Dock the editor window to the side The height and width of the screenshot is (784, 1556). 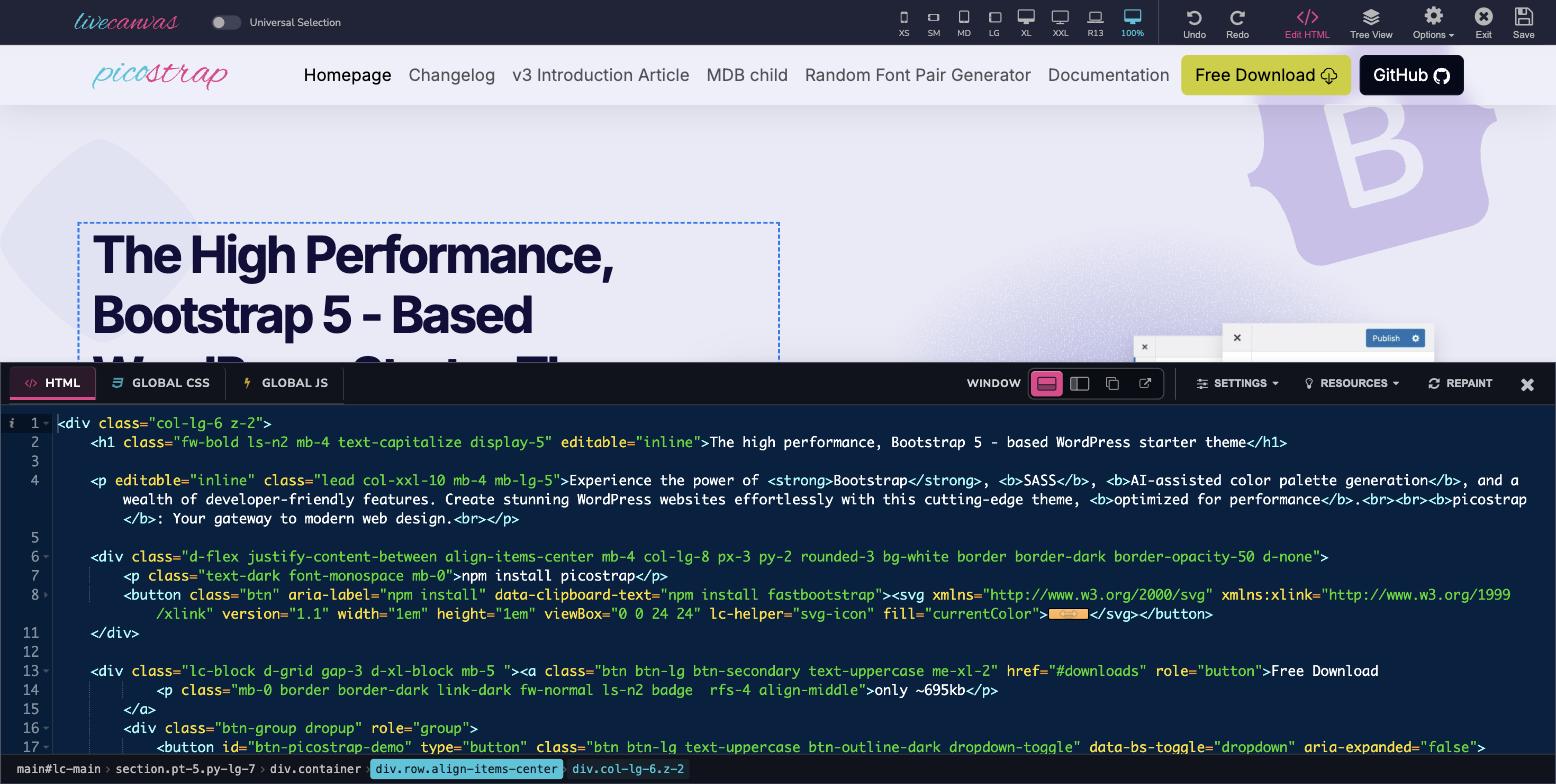(x=1079, y=384)
